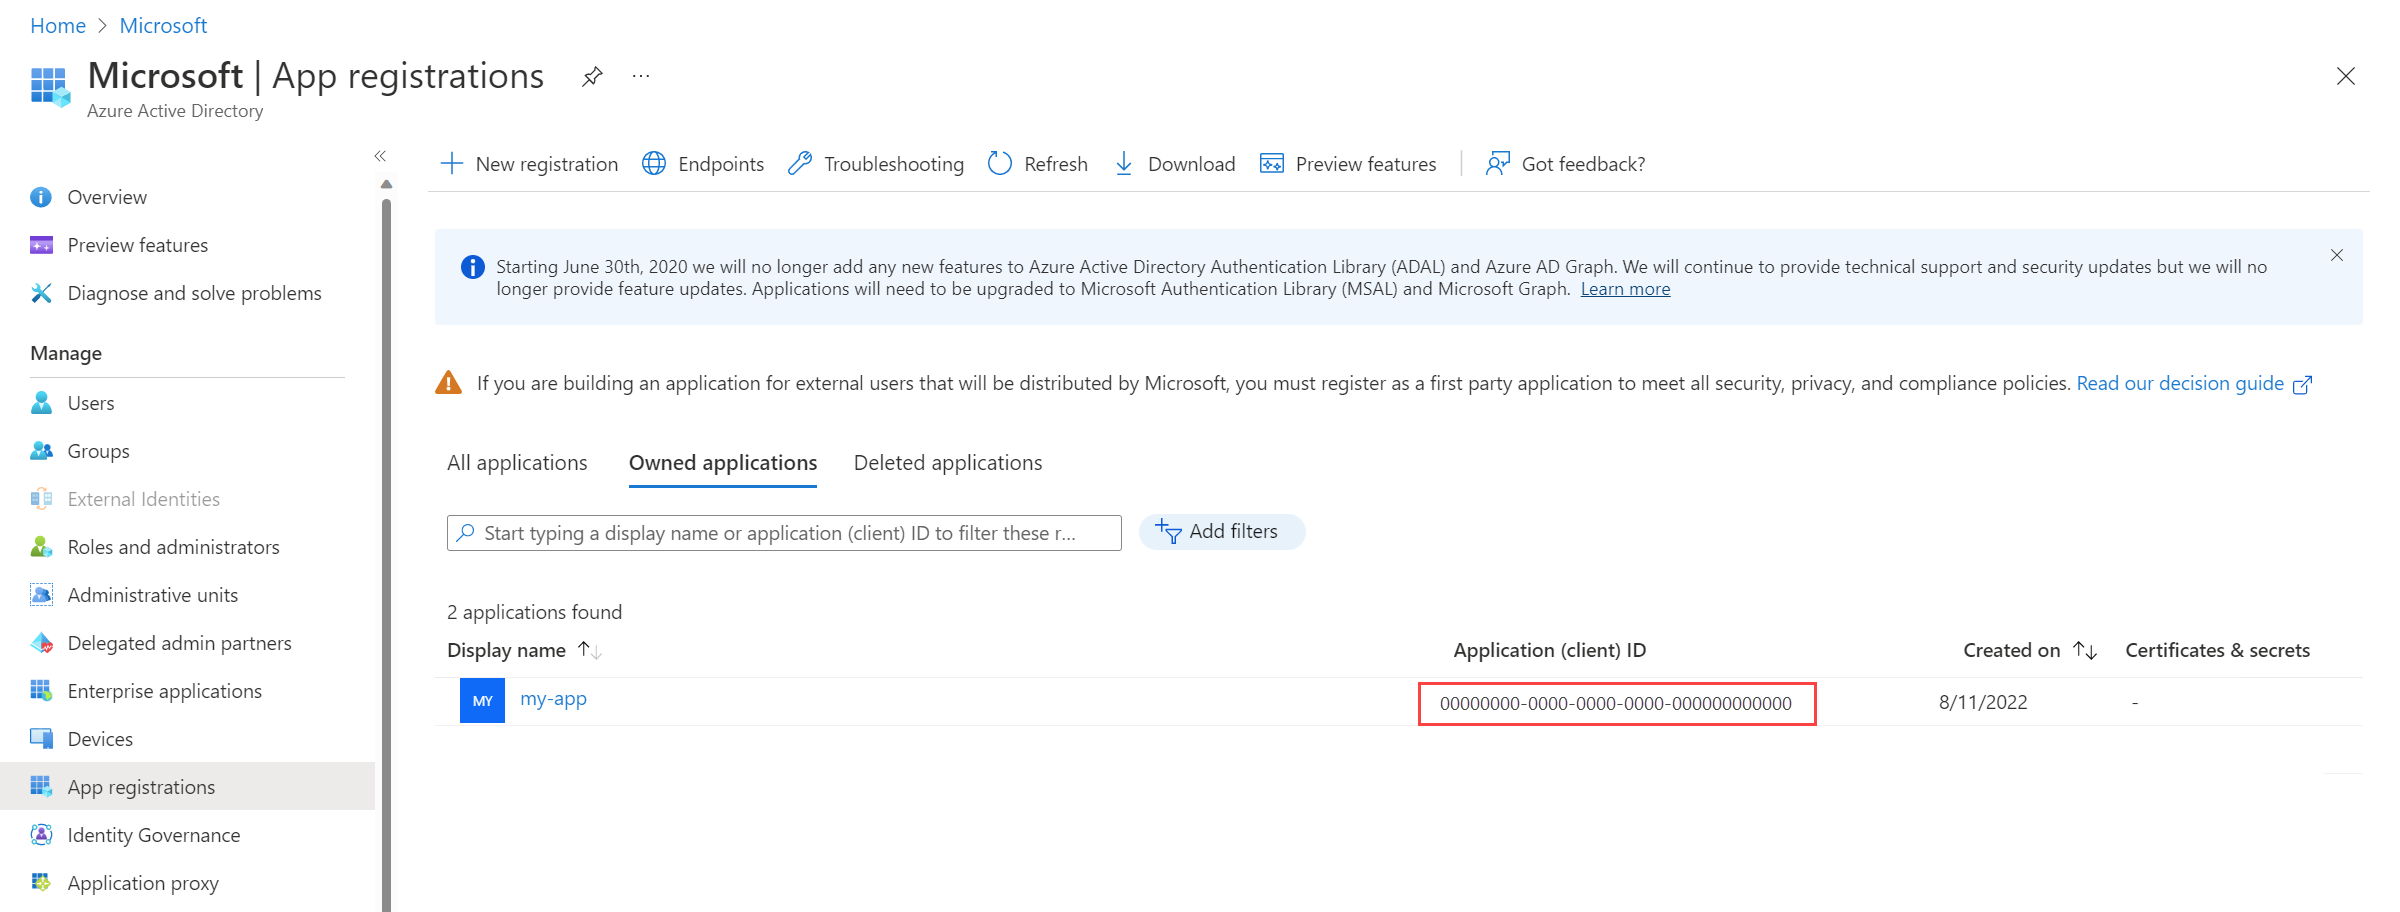Collapse the sidebar with double chevron

pos(380,156)
